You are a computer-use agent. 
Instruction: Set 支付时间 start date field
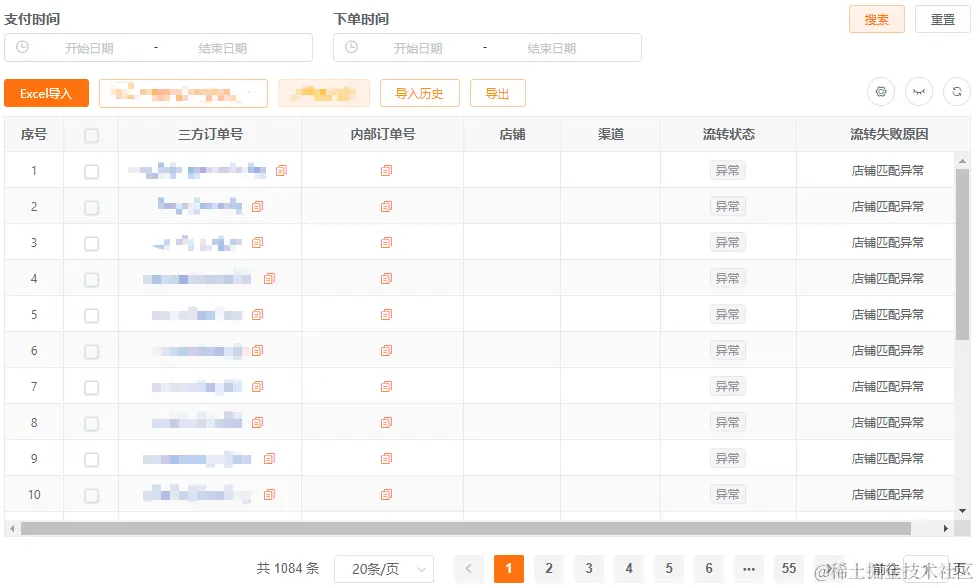point(89,48)
